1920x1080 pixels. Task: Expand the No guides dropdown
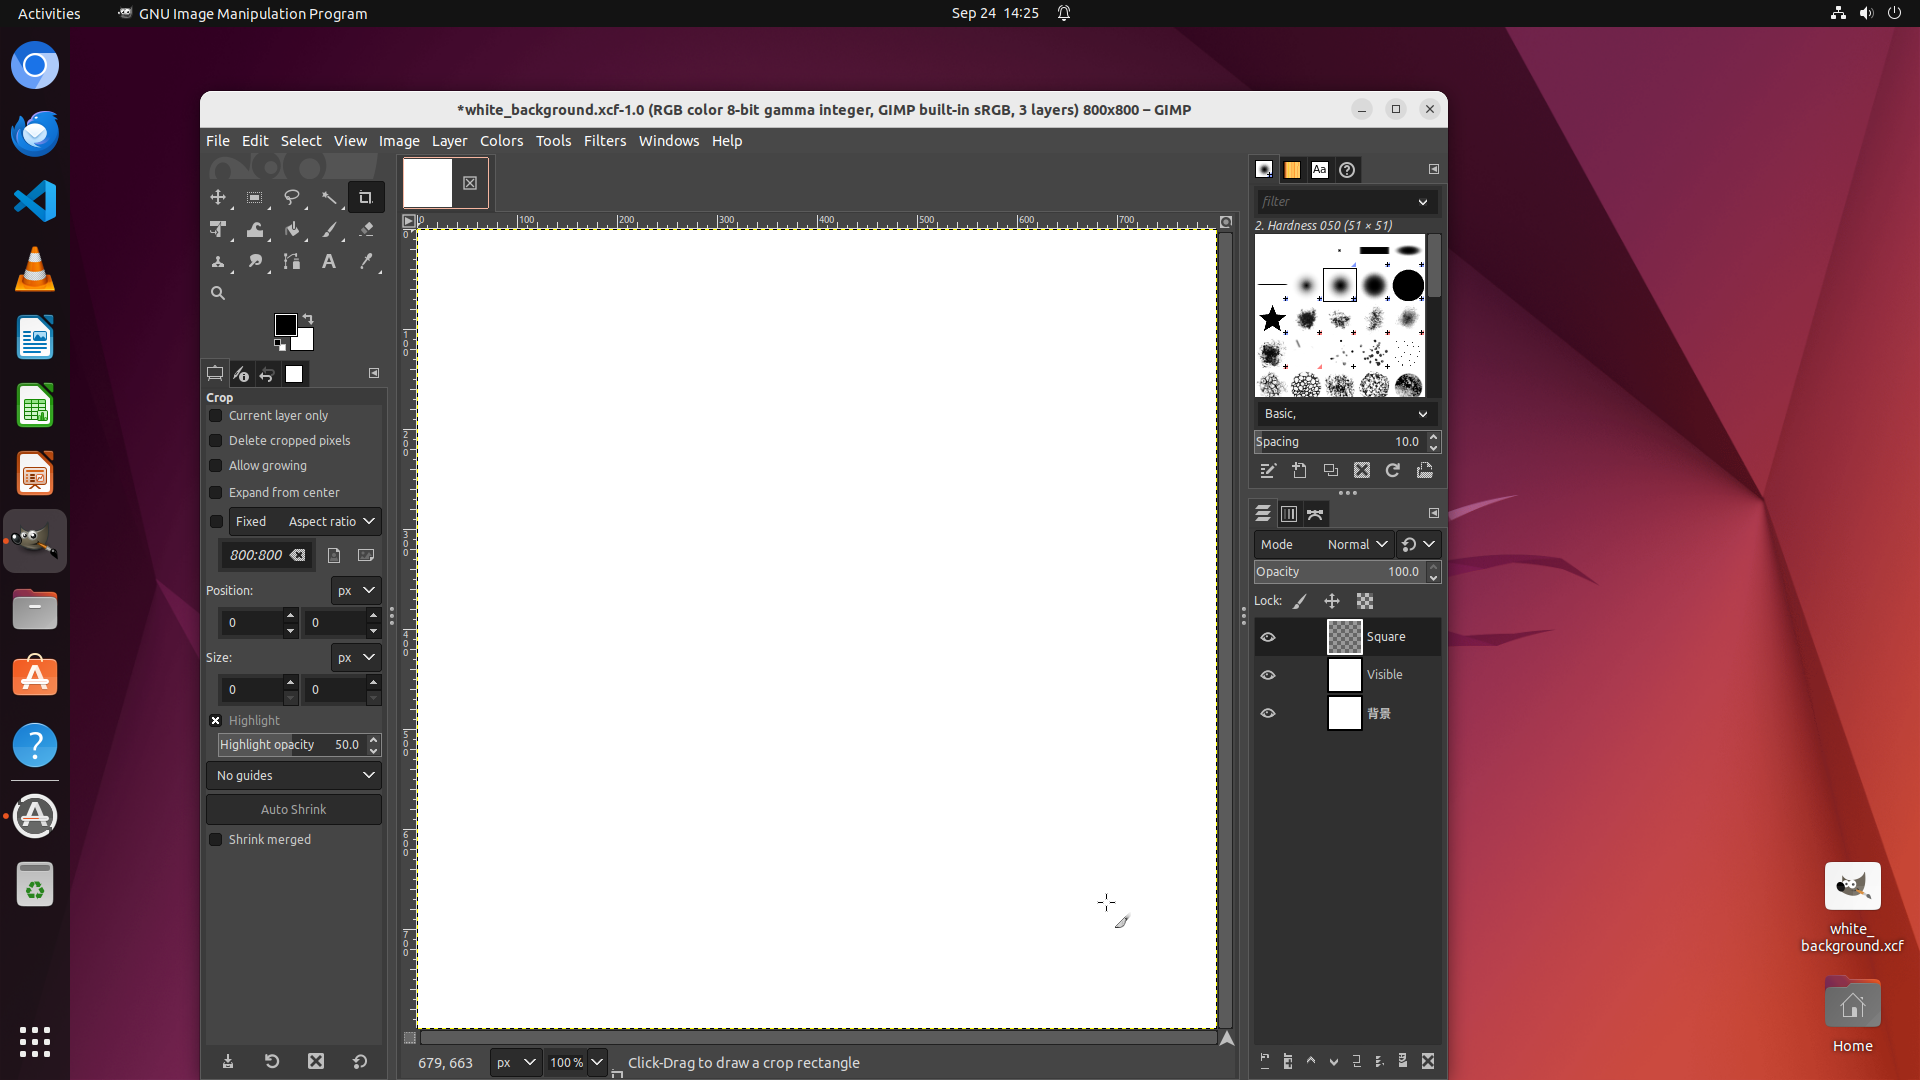[x=294, y=775]
